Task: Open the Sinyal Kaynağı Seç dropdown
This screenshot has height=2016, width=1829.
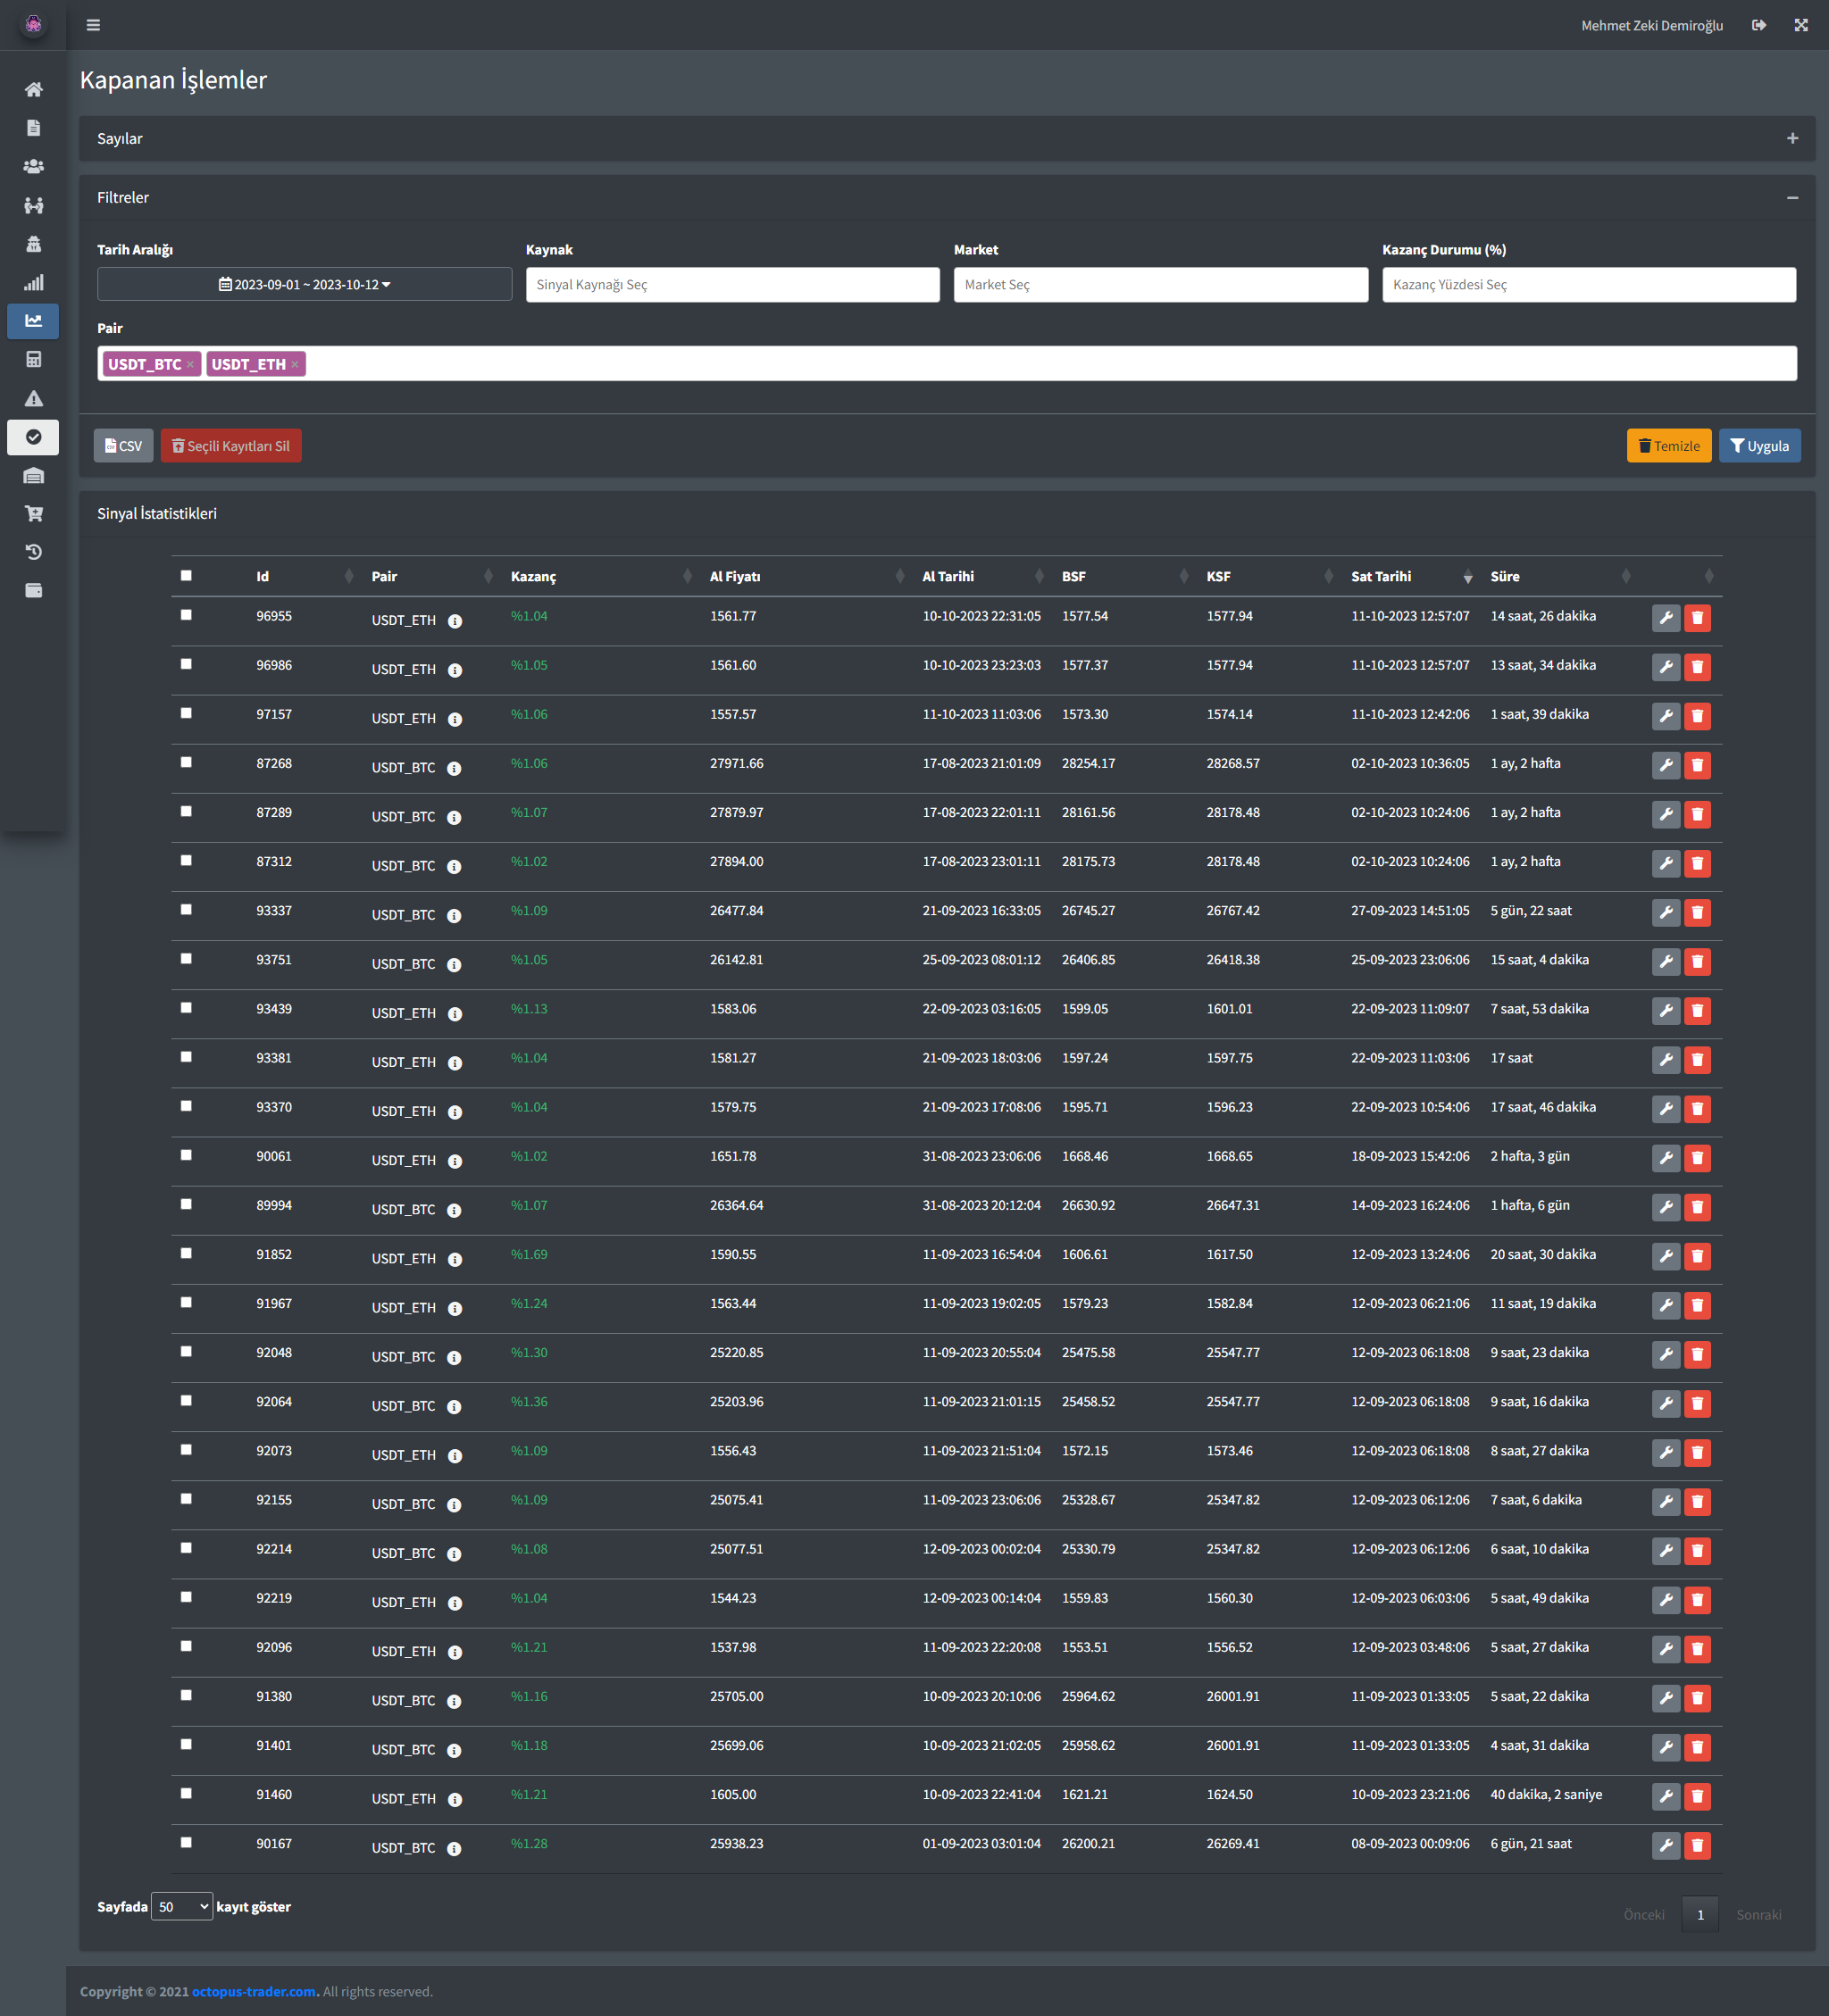Action: [732, 284]
